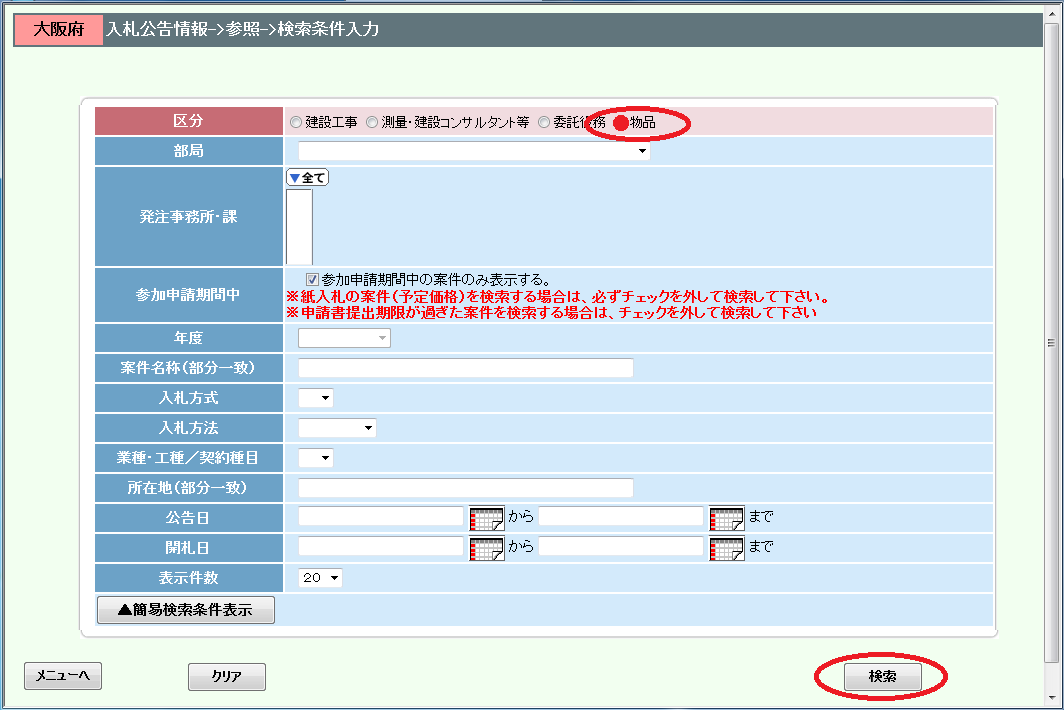Open calendar for 公告日 start date
Viewport: 1064px width, 710px height.
pyautogui.click(x=486, y=518)
